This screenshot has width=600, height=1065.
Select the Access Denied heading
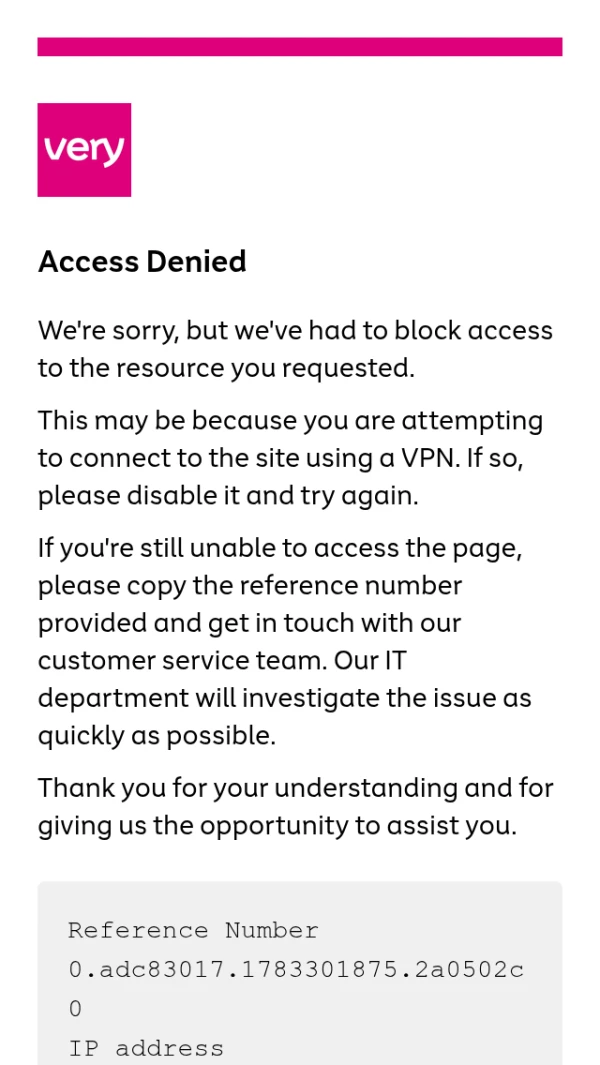point(142,261)
